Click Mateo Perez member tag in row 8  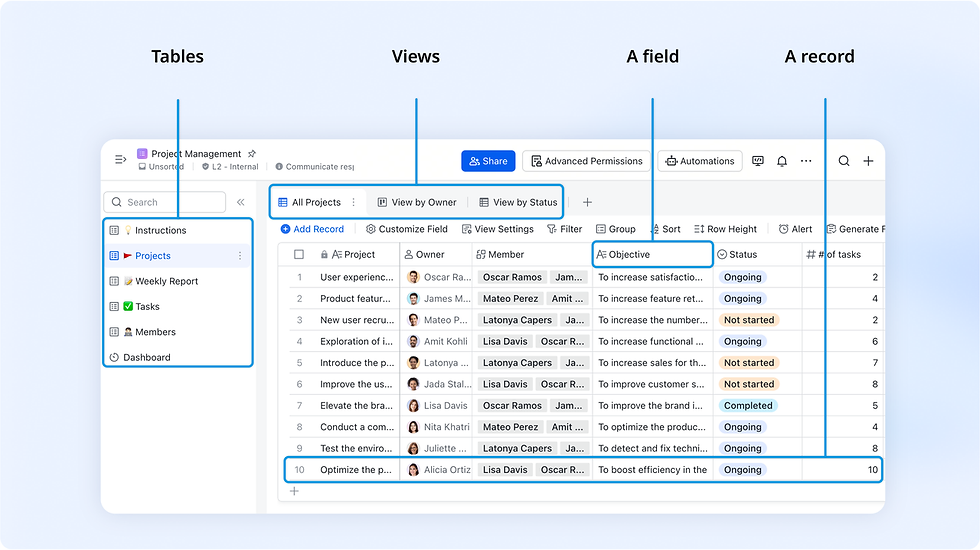coord(510,427)
